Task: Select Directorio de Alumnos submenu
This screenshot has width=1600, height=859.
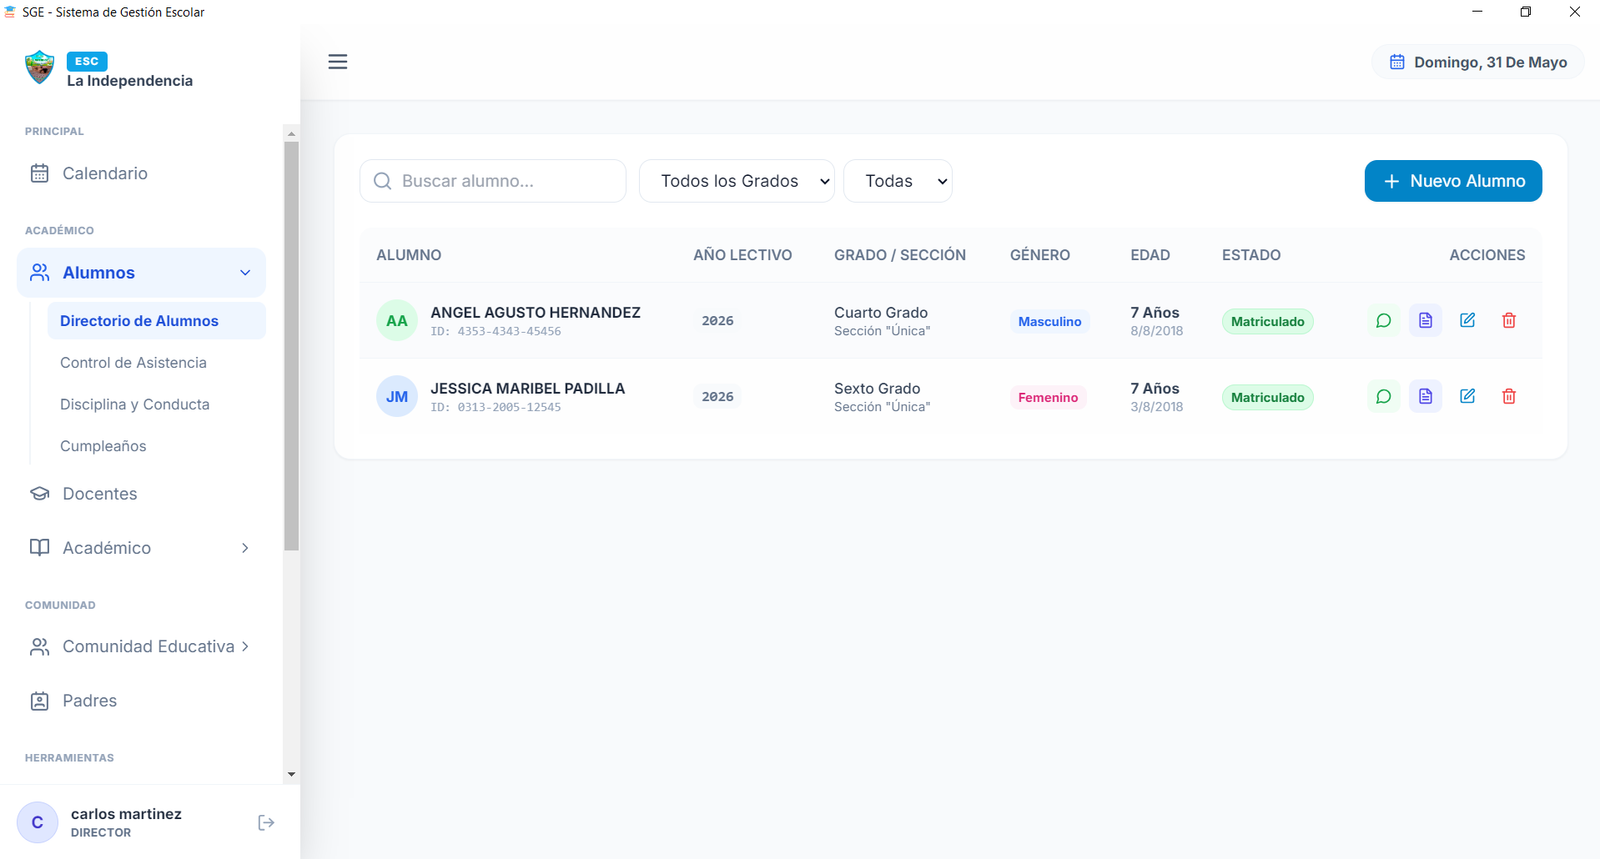Action: [156, 321]
